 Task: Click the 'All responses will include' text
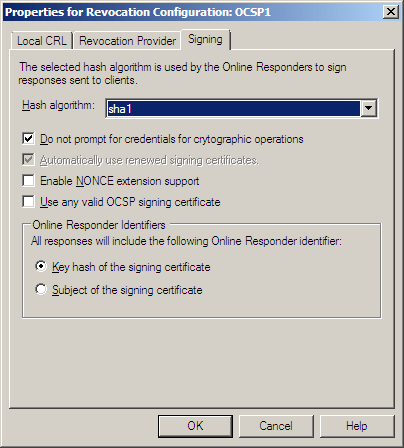[x=186, y=241]
